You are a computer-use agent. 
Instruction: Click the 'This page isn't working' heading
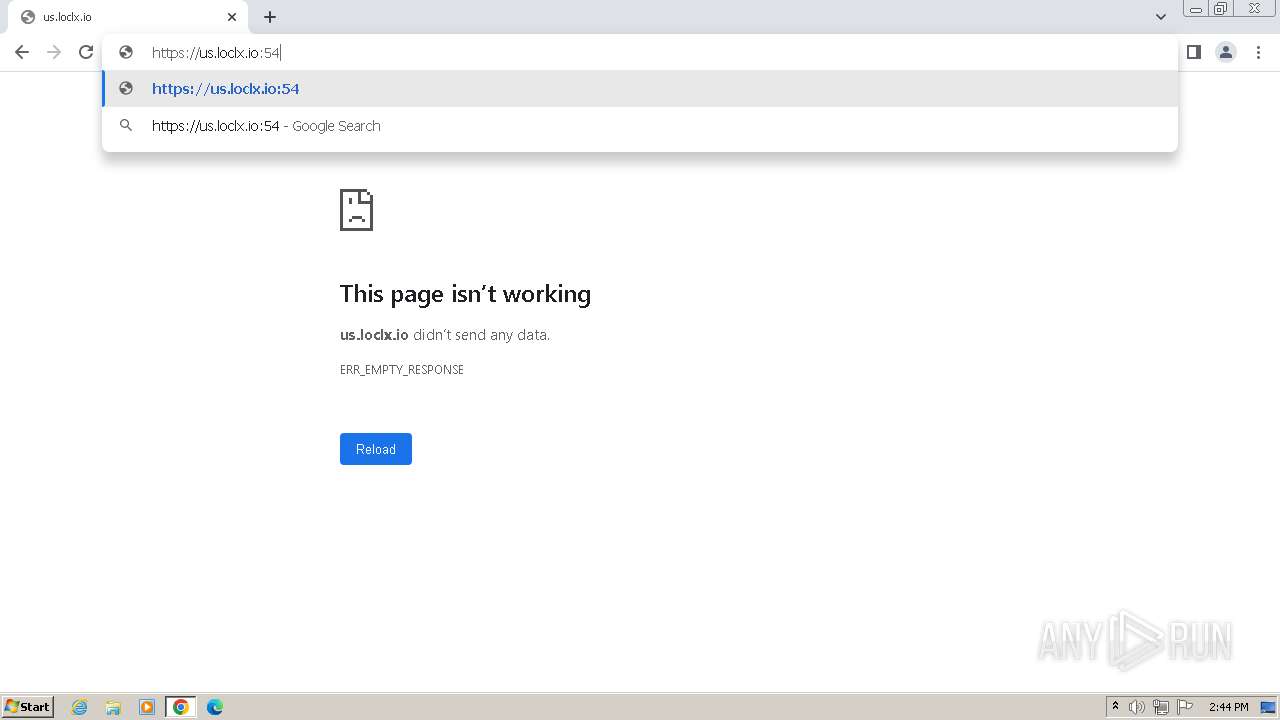click(x=465, y=293)
